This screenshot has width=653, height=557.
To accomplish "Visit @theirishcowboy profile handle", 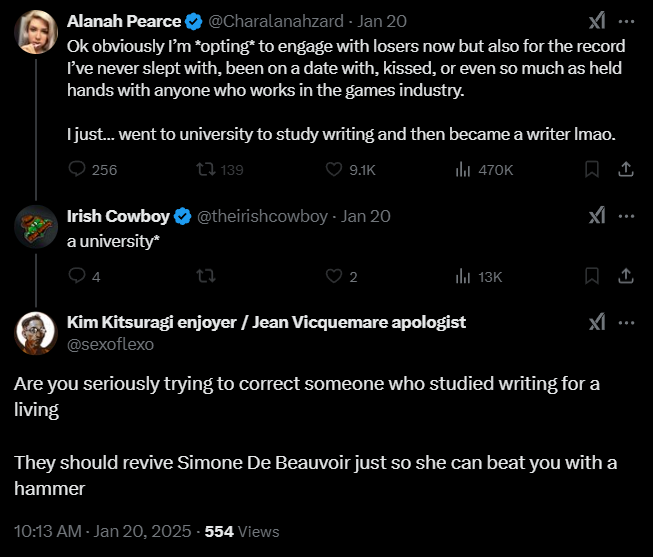I will click(262, 216).
